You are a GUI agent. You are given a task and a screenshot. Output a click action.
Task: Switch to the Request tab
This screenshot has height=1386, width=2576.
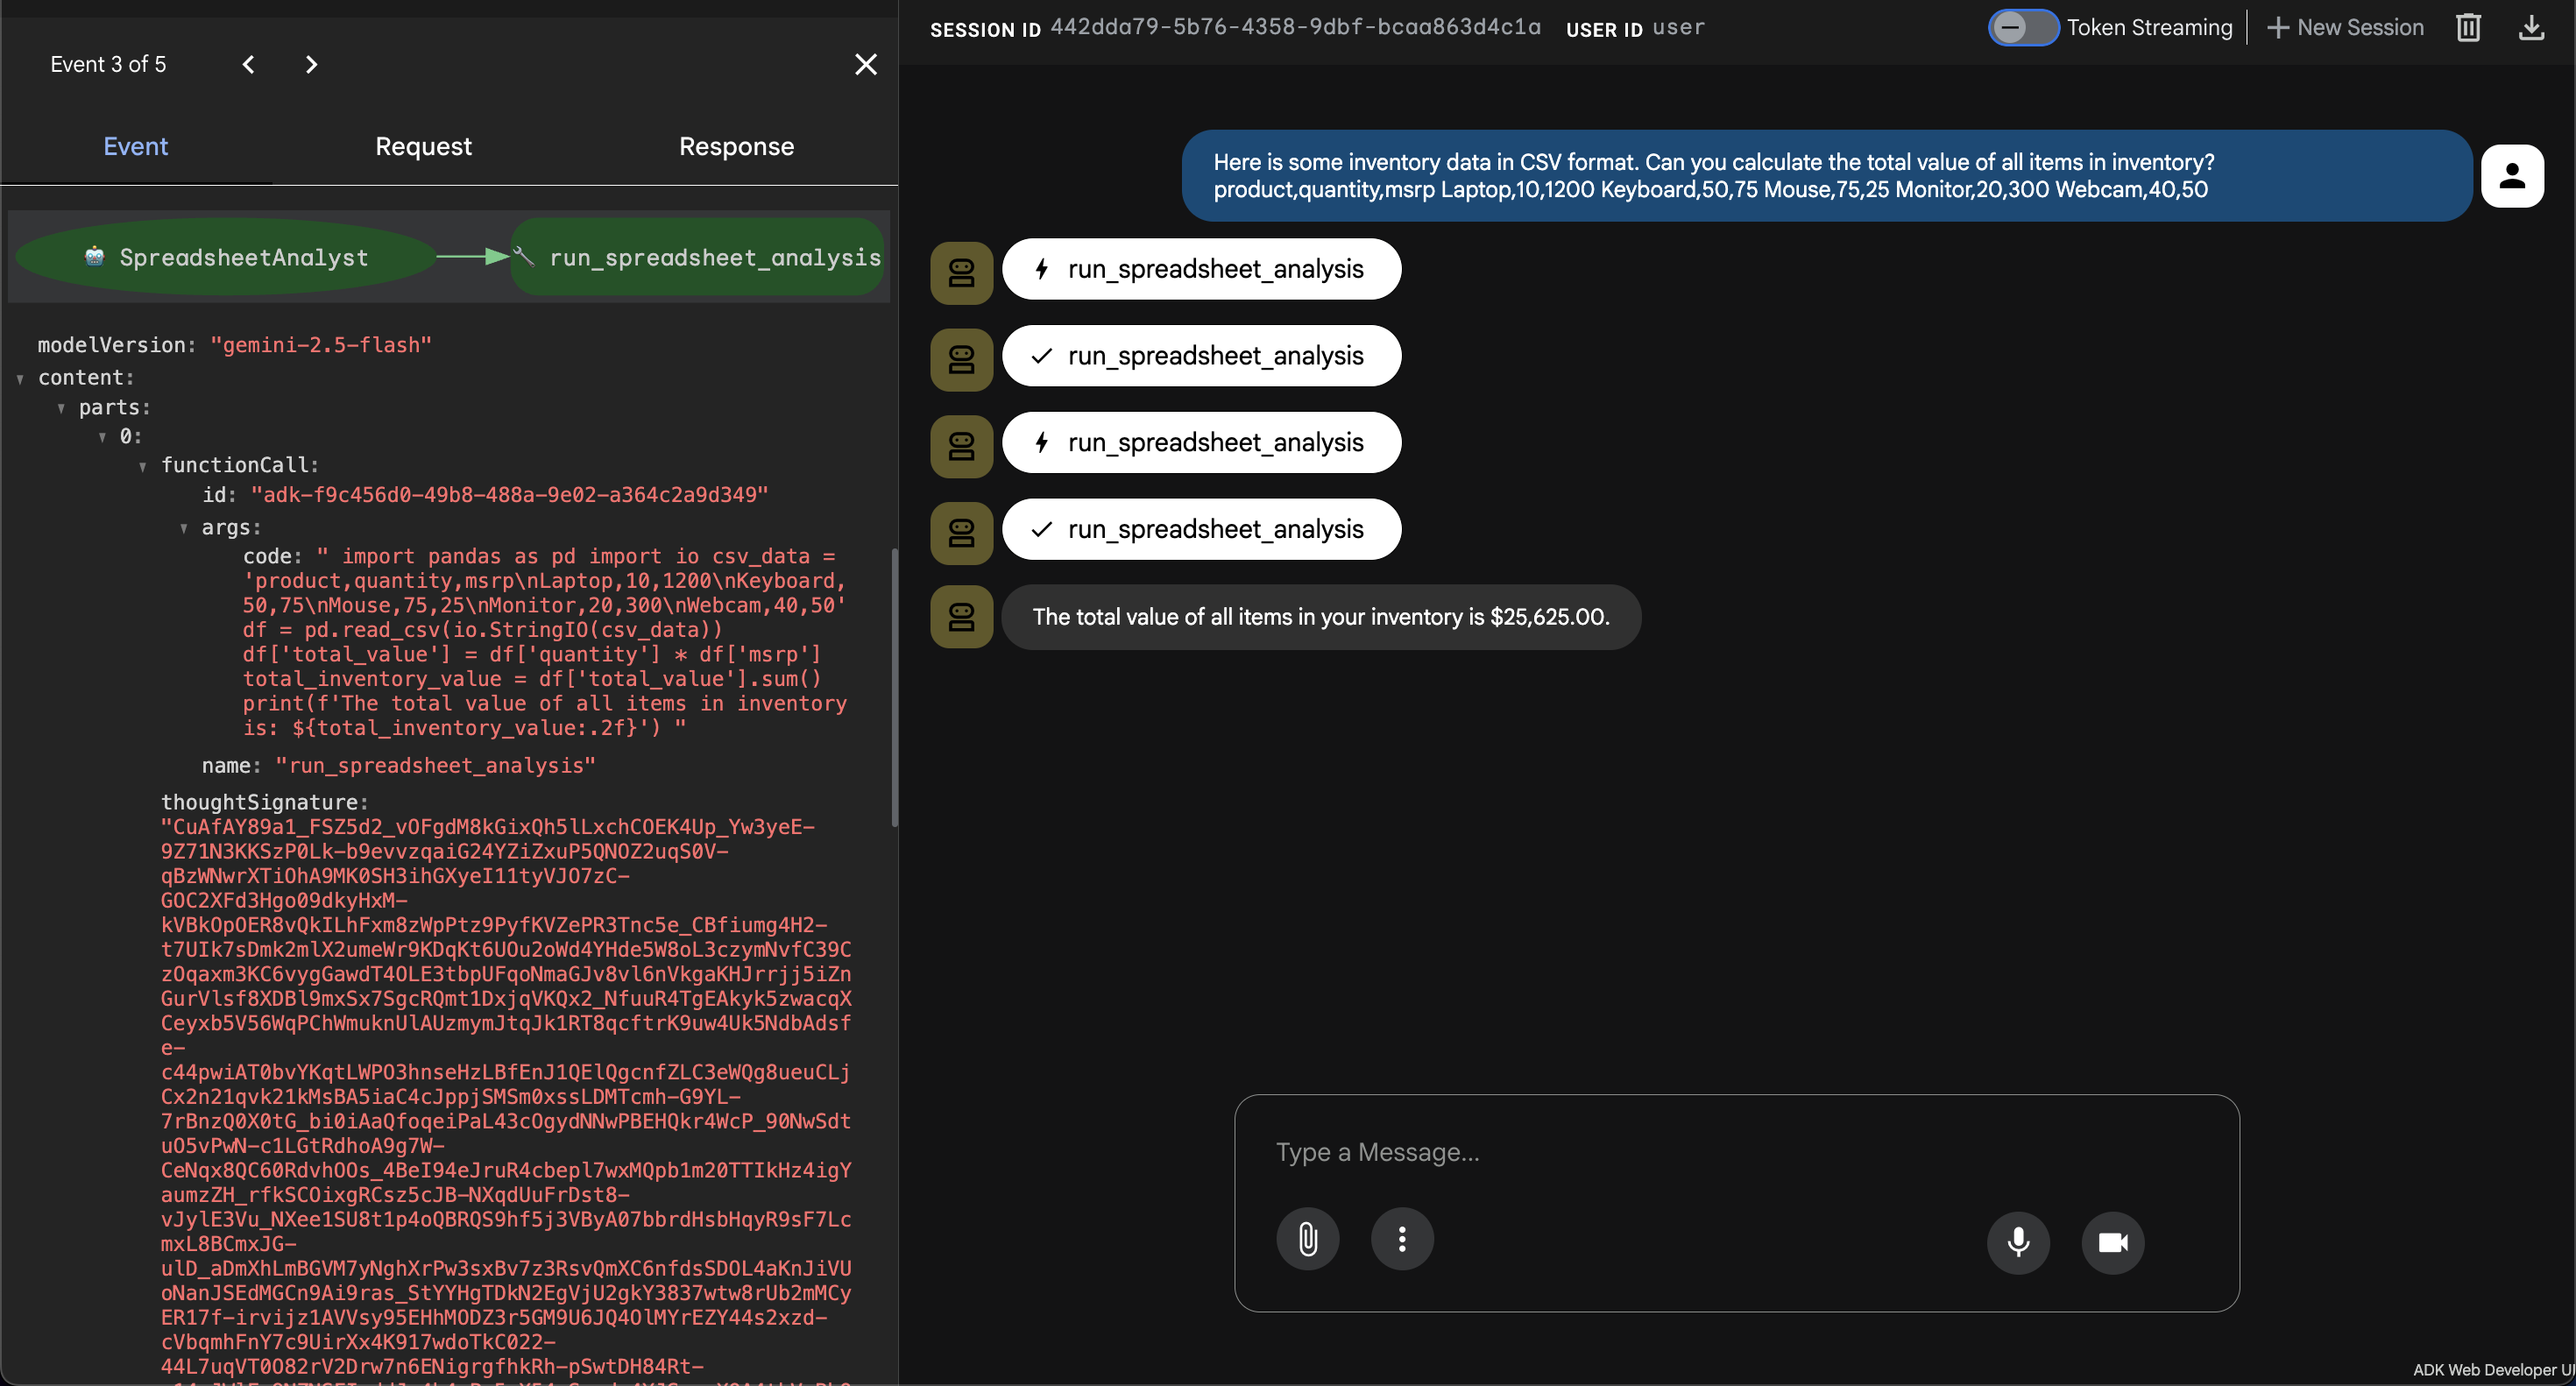(423, 146)
